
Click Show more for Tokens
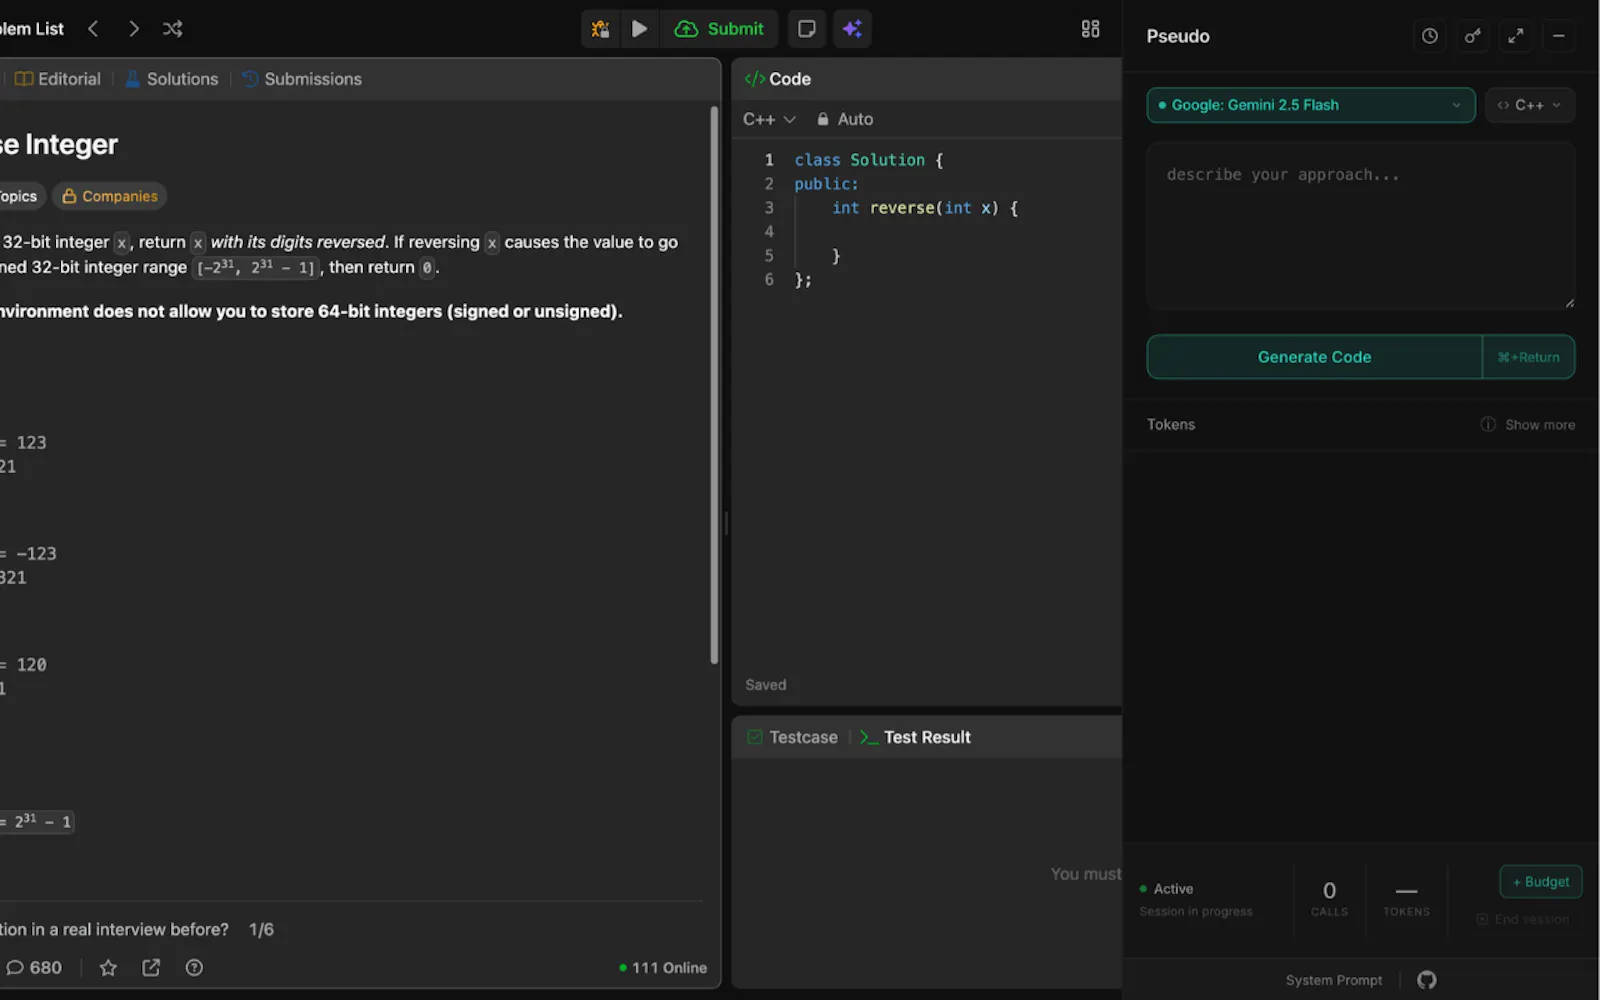tap(1540, 425)
